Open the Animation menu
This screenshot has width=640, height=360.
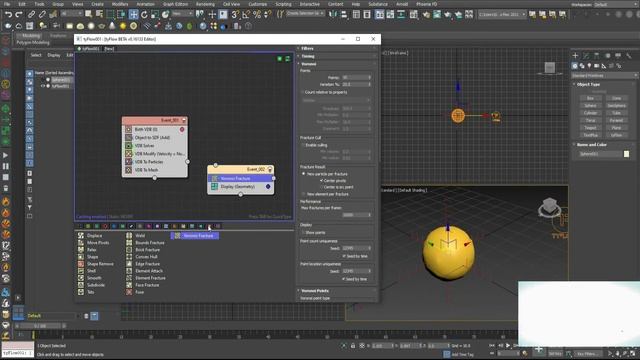[145, 4]
